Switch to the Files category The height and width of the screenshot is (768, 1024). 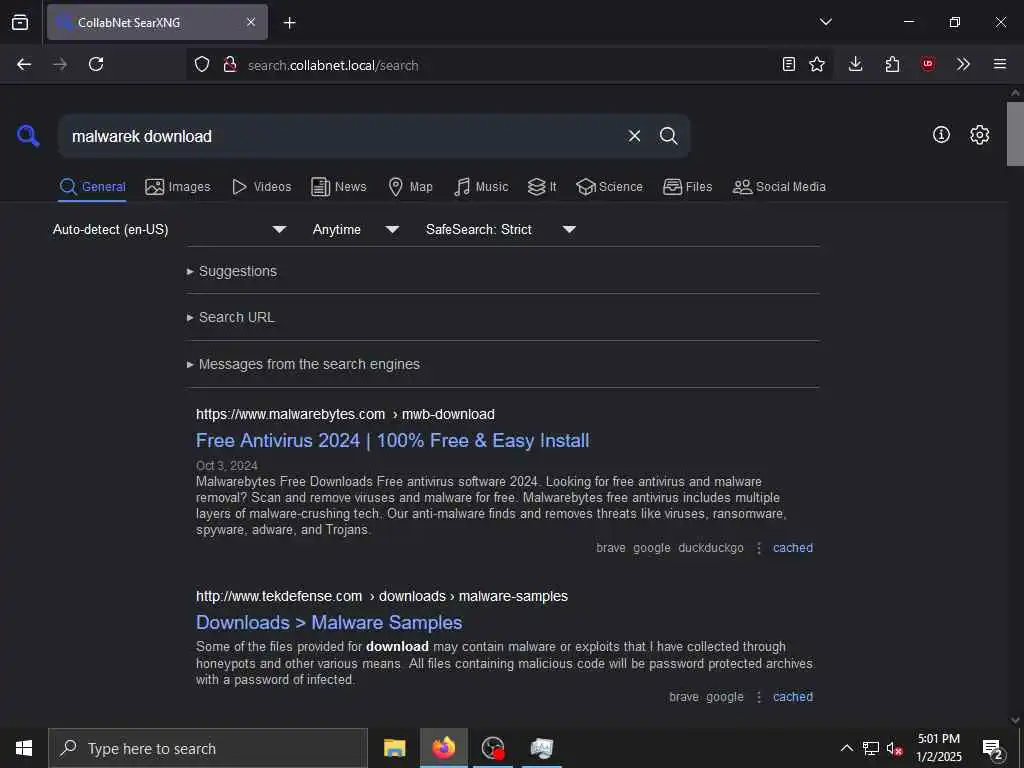click(x=687, y=187)
